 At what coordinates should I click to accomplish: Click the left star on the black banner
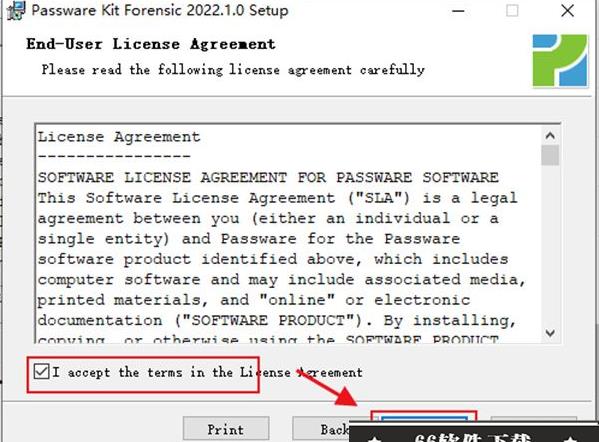(374, 438)
